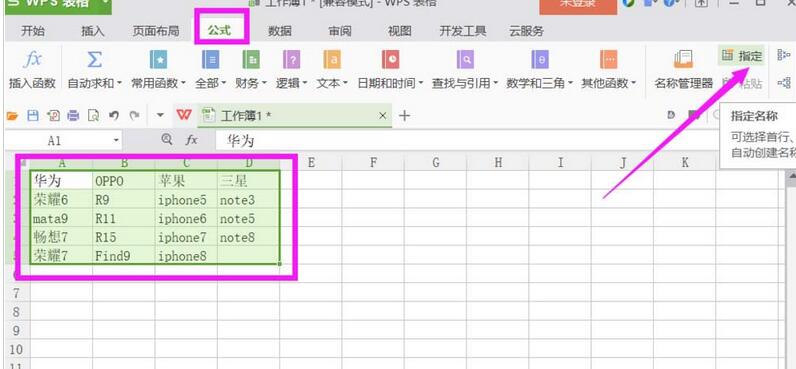This screenshot has height=369, width=796.
Task: Expand the 查找与引用 dropdown label
Action: (465, 83)
